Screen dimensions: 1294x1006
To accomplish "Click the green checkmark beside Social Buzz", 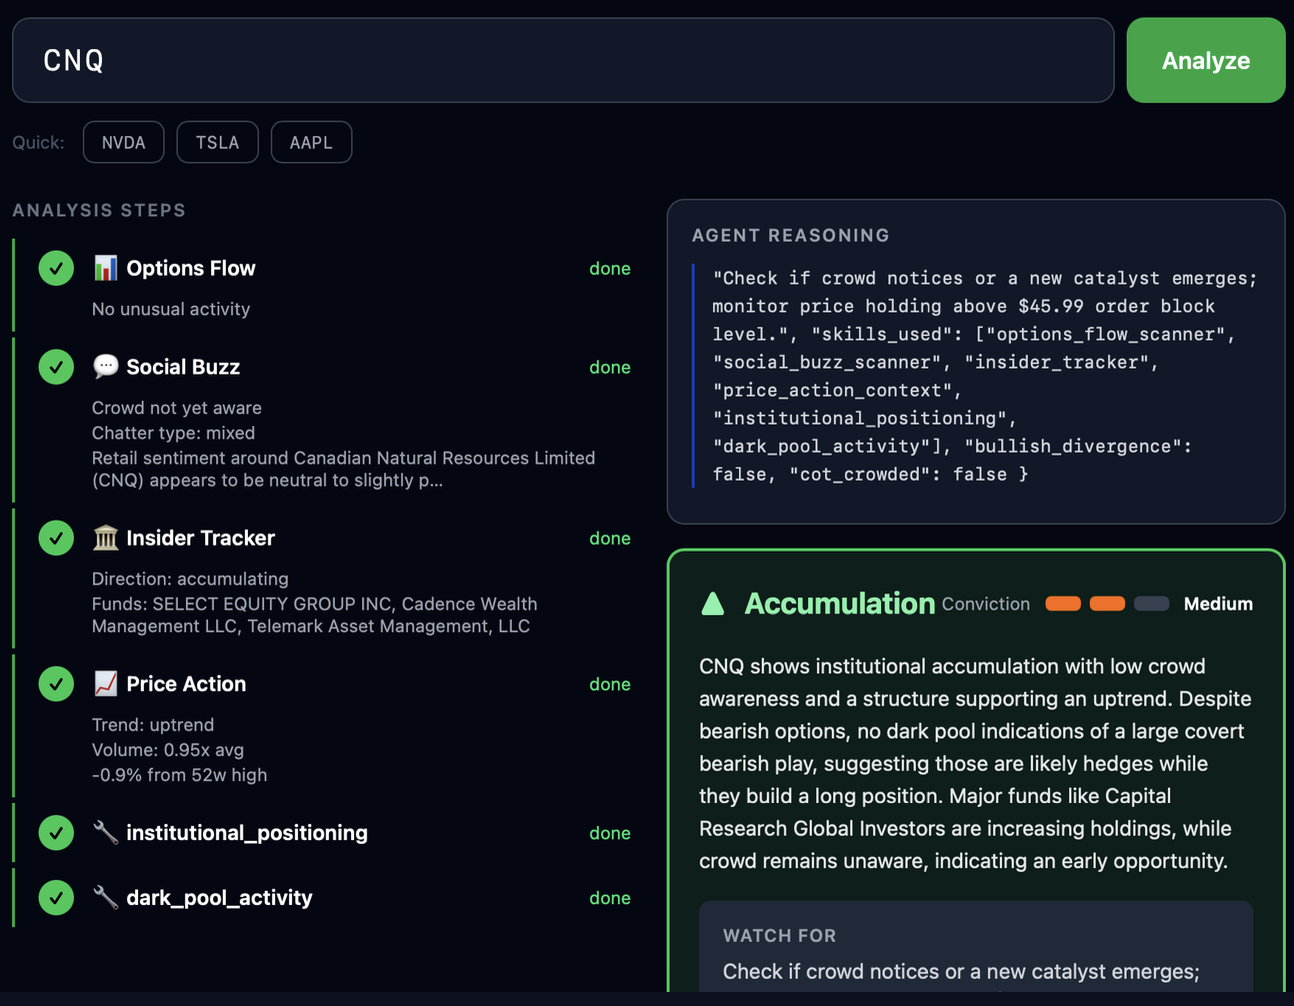I will click(56, 367).
